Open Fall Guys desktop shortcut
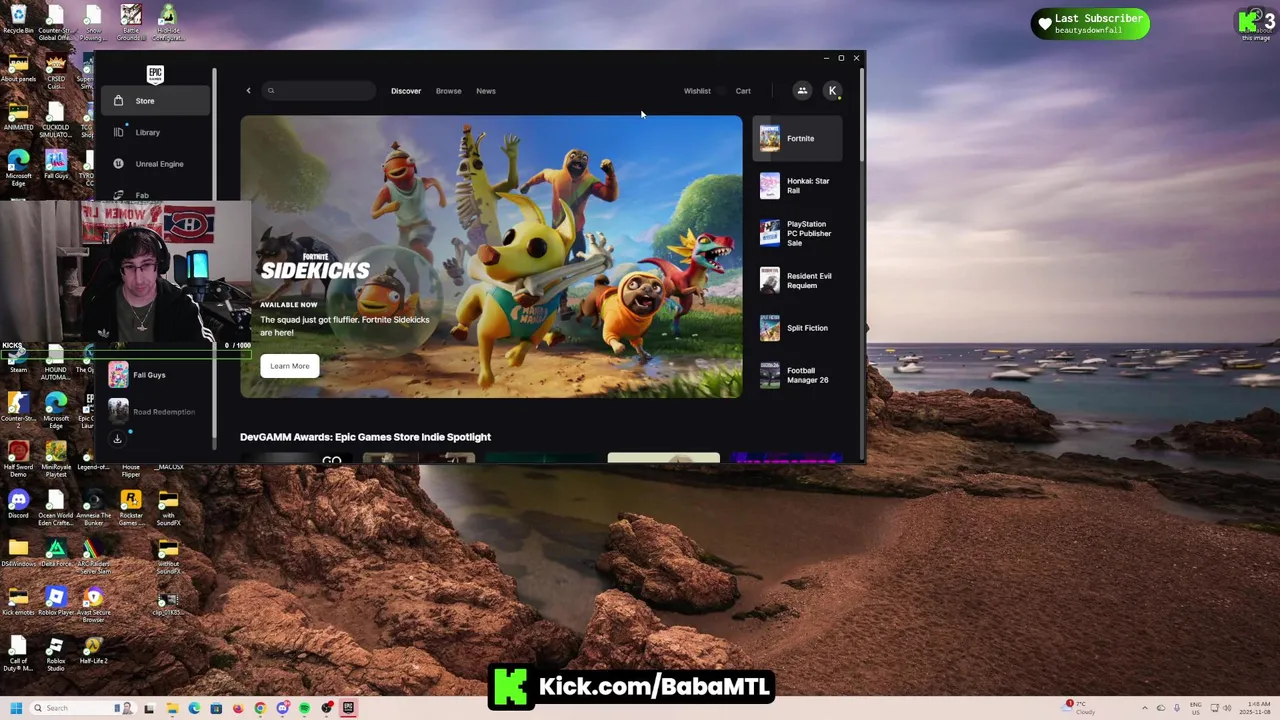The height and width of the screenshot is (720, 1280). tap(56, 164)
